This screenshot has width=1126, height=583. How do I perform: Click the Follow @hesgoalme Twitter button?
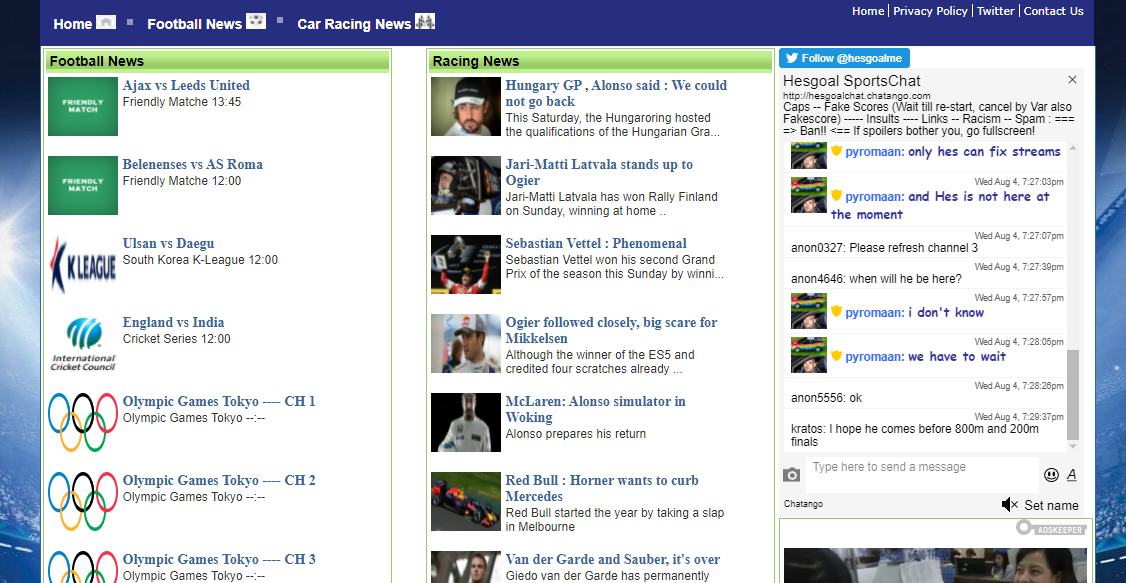[x=844, y=58]
